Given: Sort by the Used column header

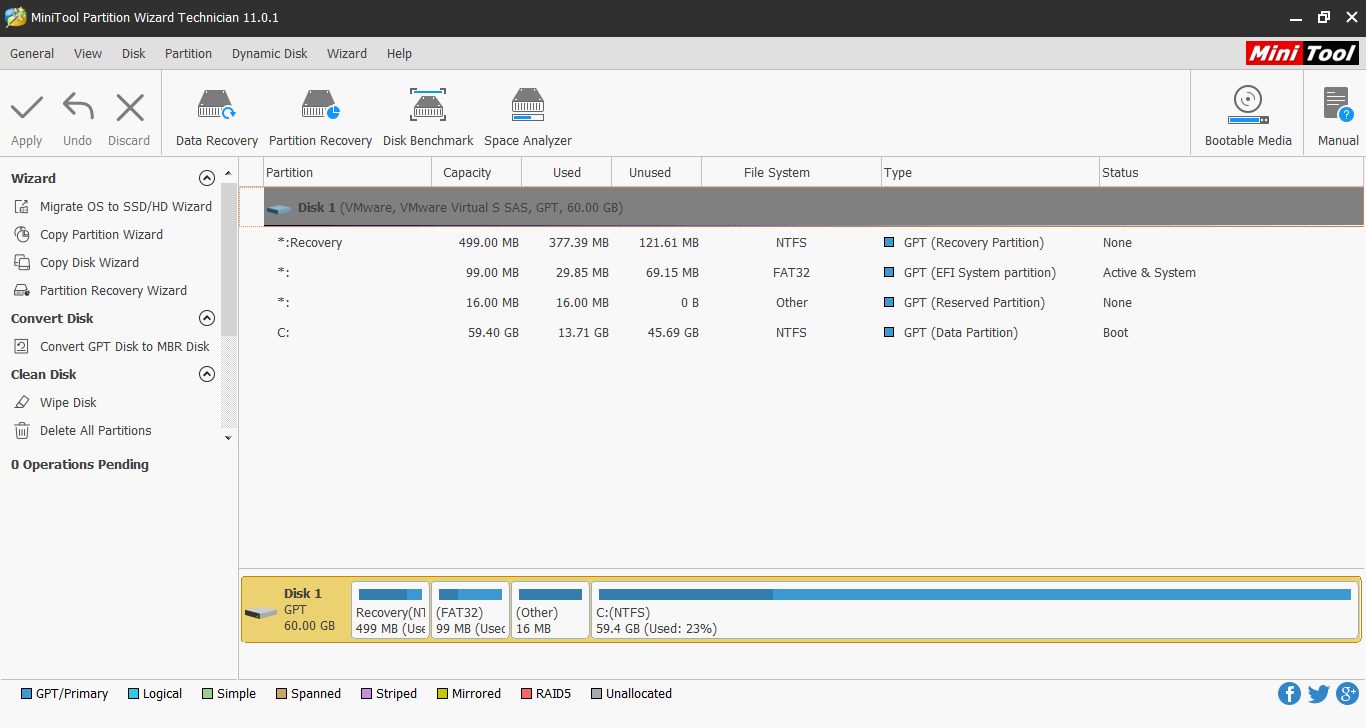Looking at the screenshot, I should (566, 172).
